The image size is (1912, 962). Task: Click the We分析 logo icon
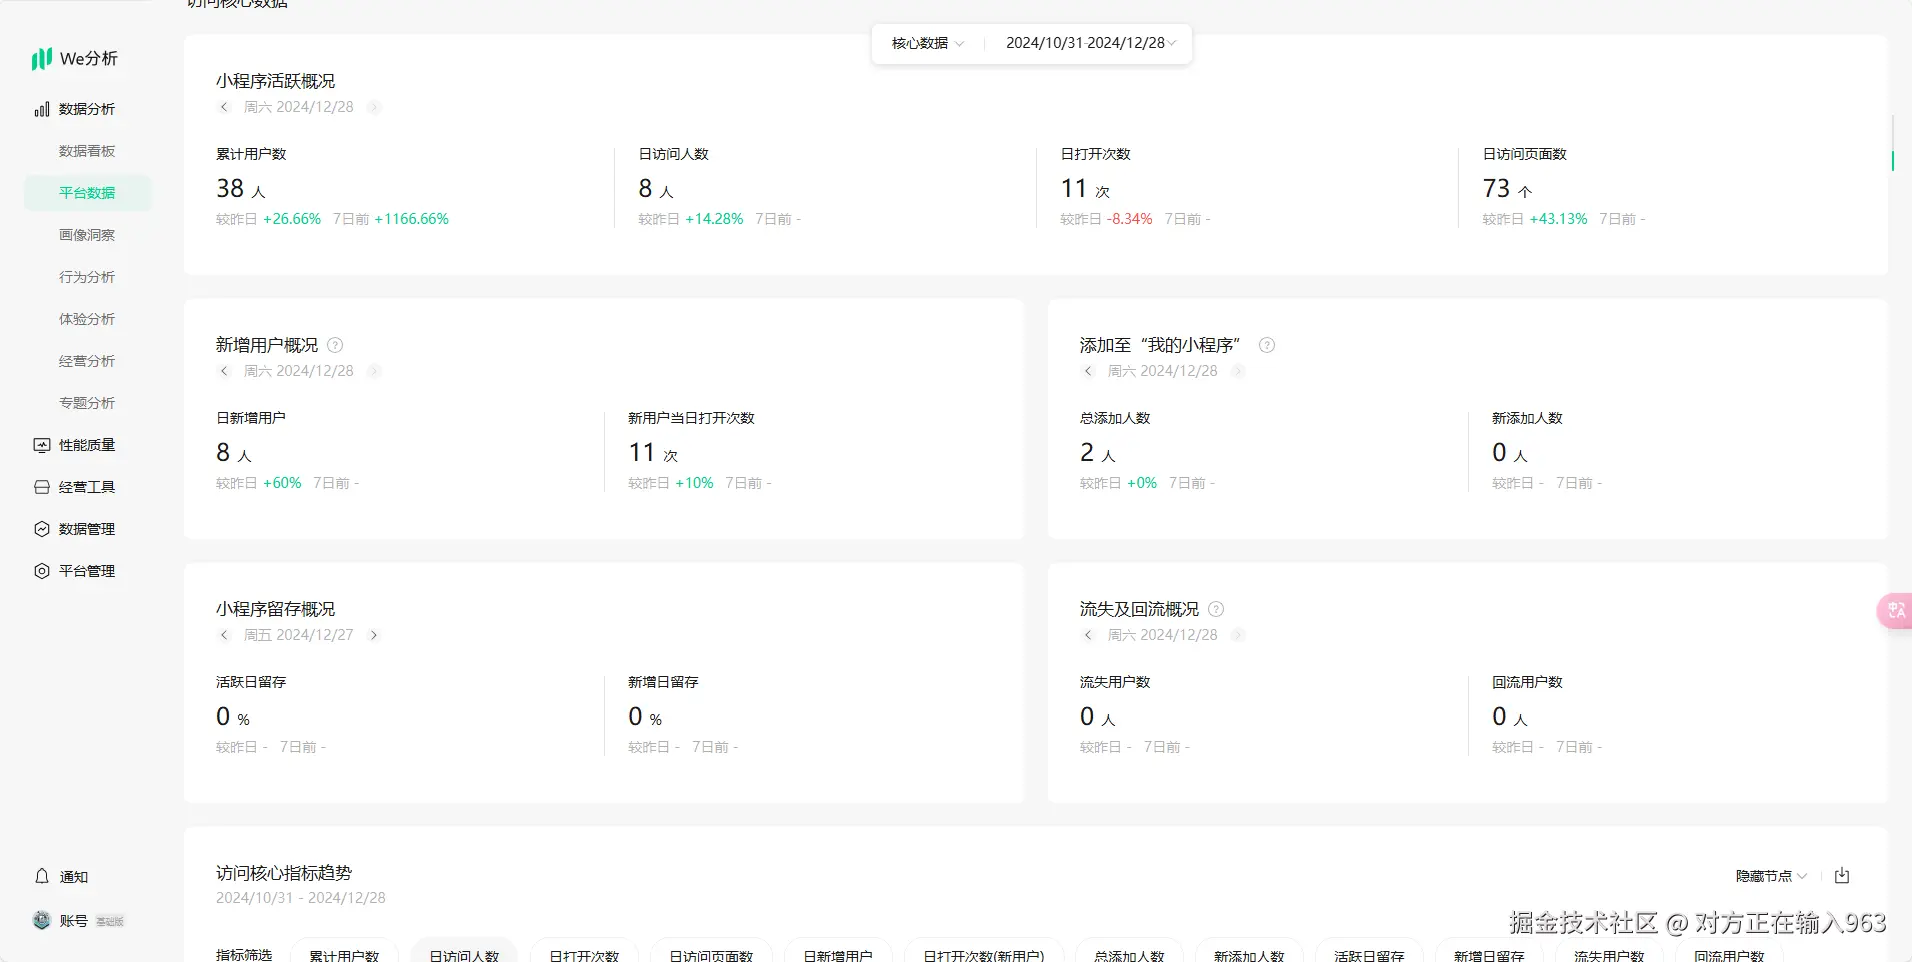(x=42, y=59)
